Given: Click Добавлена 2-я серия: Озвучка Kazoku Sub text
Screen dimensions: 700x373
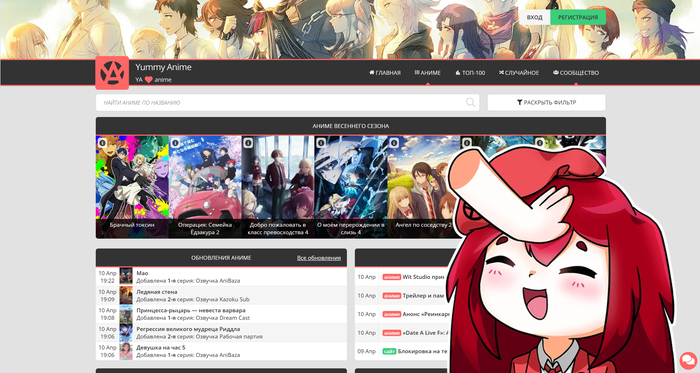Looking at the screenshot, I should click(x=193, y=299).
